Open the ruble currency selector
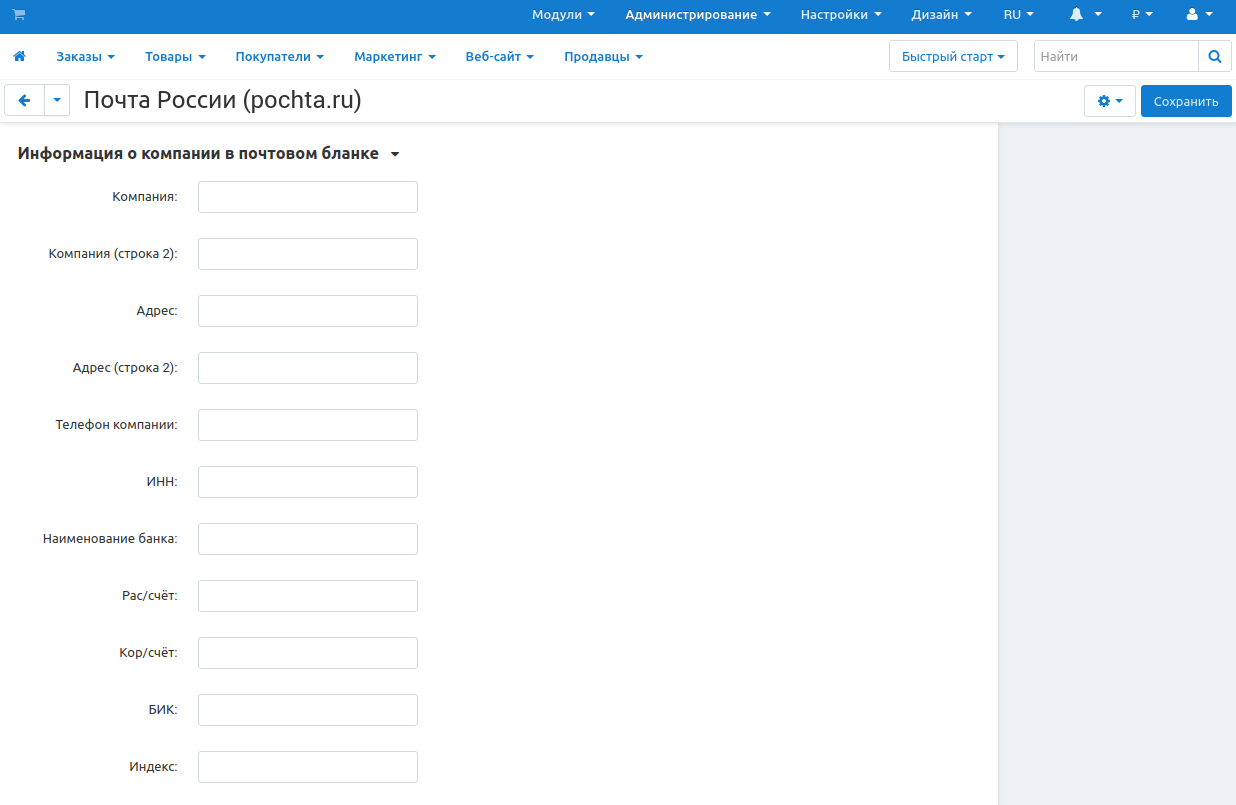 pyautogui.click(x=1142, y=15)
